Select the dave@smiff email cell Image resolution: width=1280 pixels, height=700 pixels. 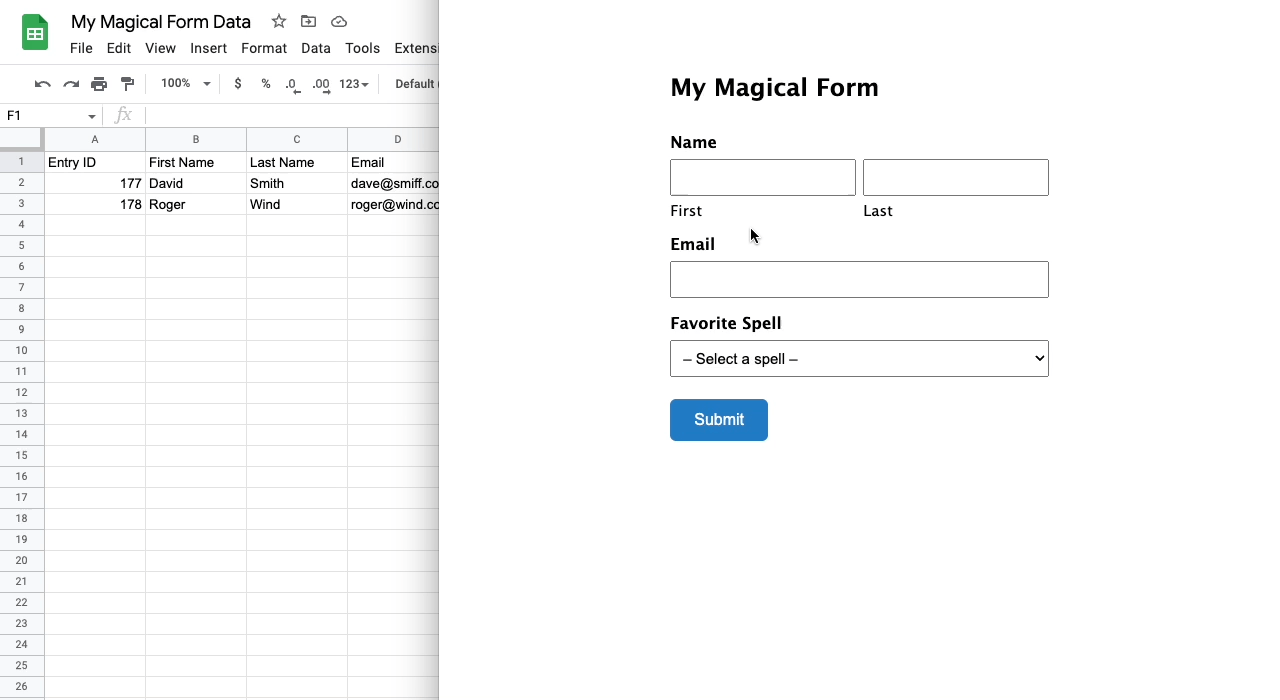pyautogui.click(x=394, y=183)
